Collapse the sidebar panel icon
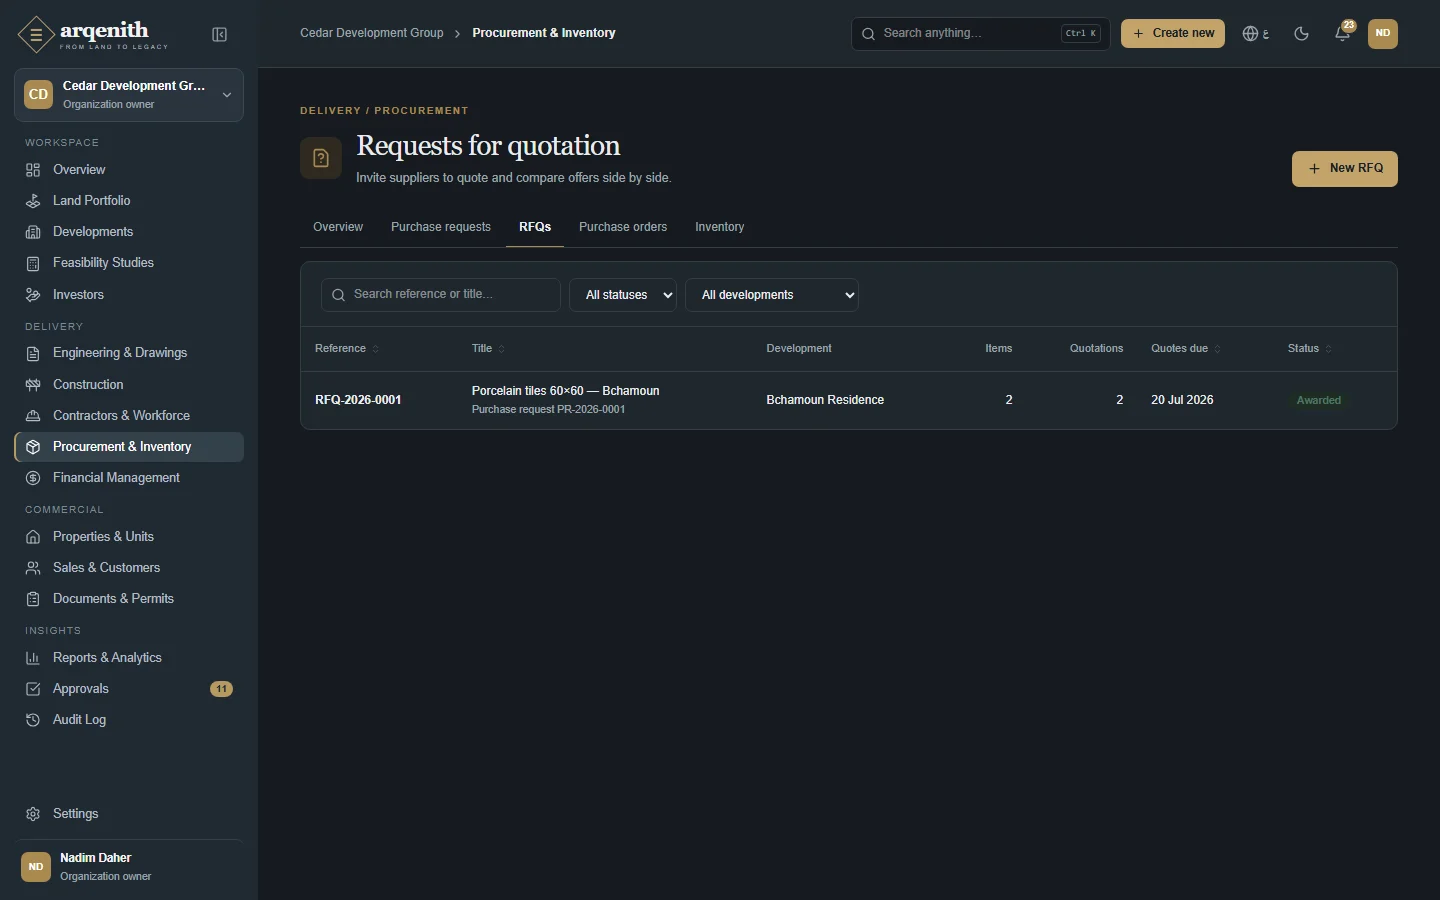 (220, 35)
